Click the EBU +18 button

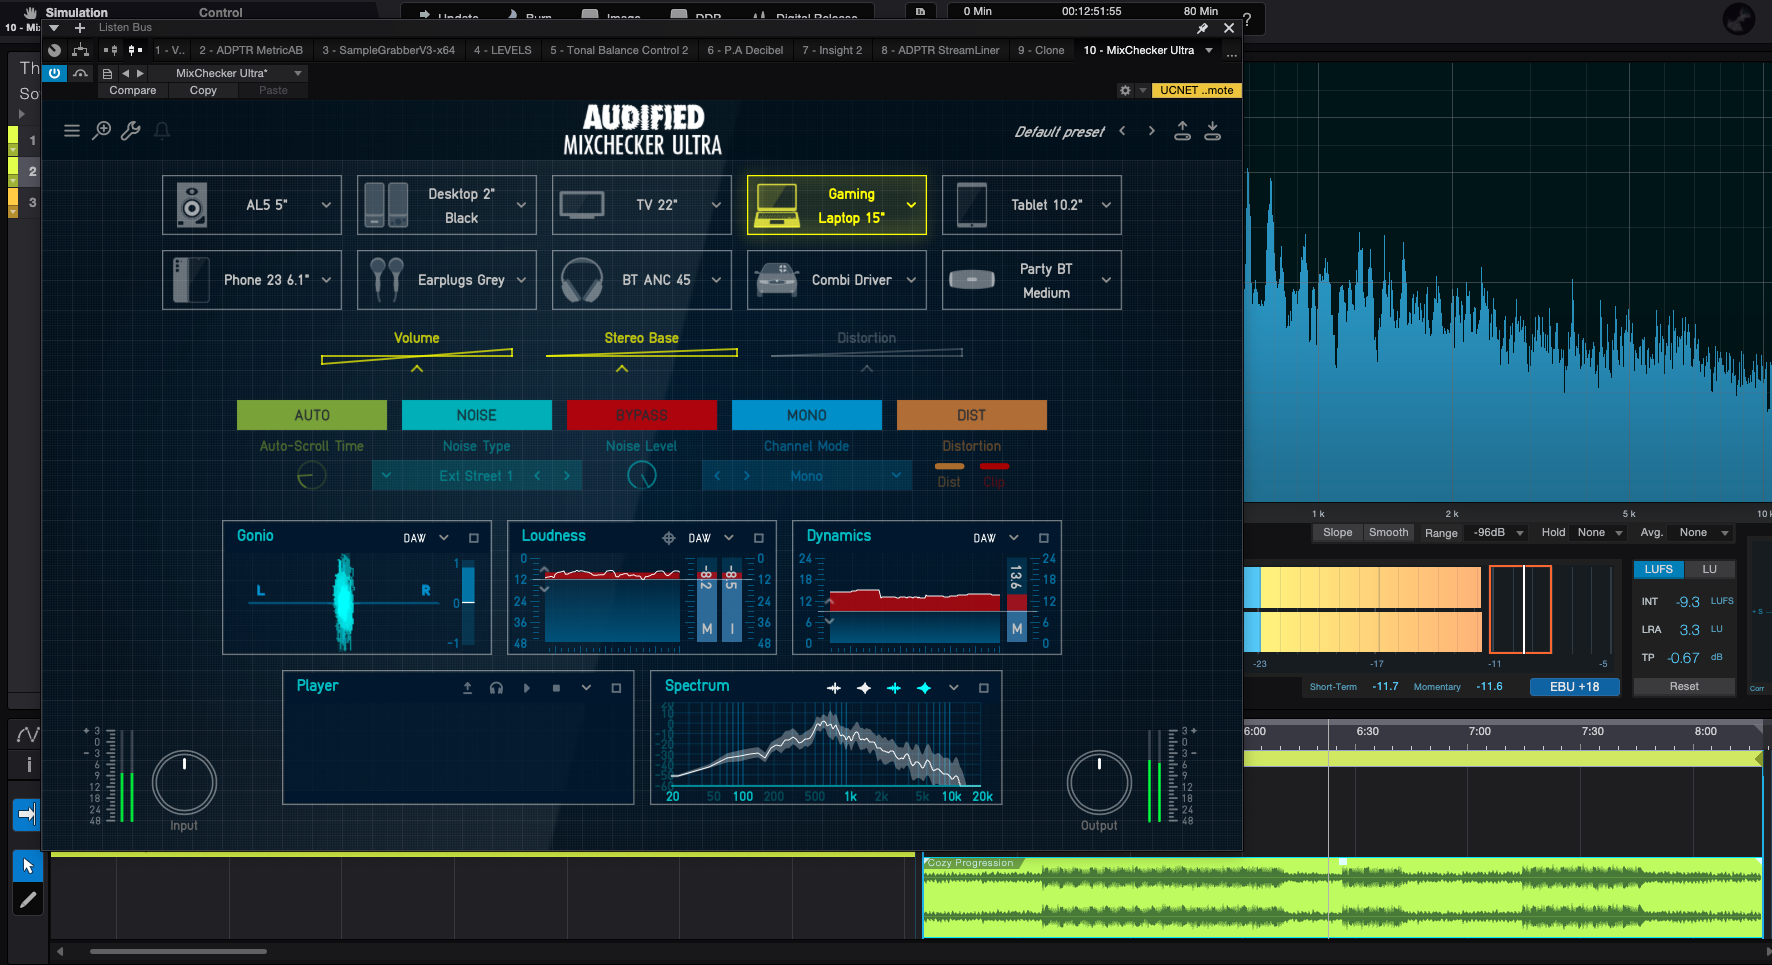pos(1574,686)
